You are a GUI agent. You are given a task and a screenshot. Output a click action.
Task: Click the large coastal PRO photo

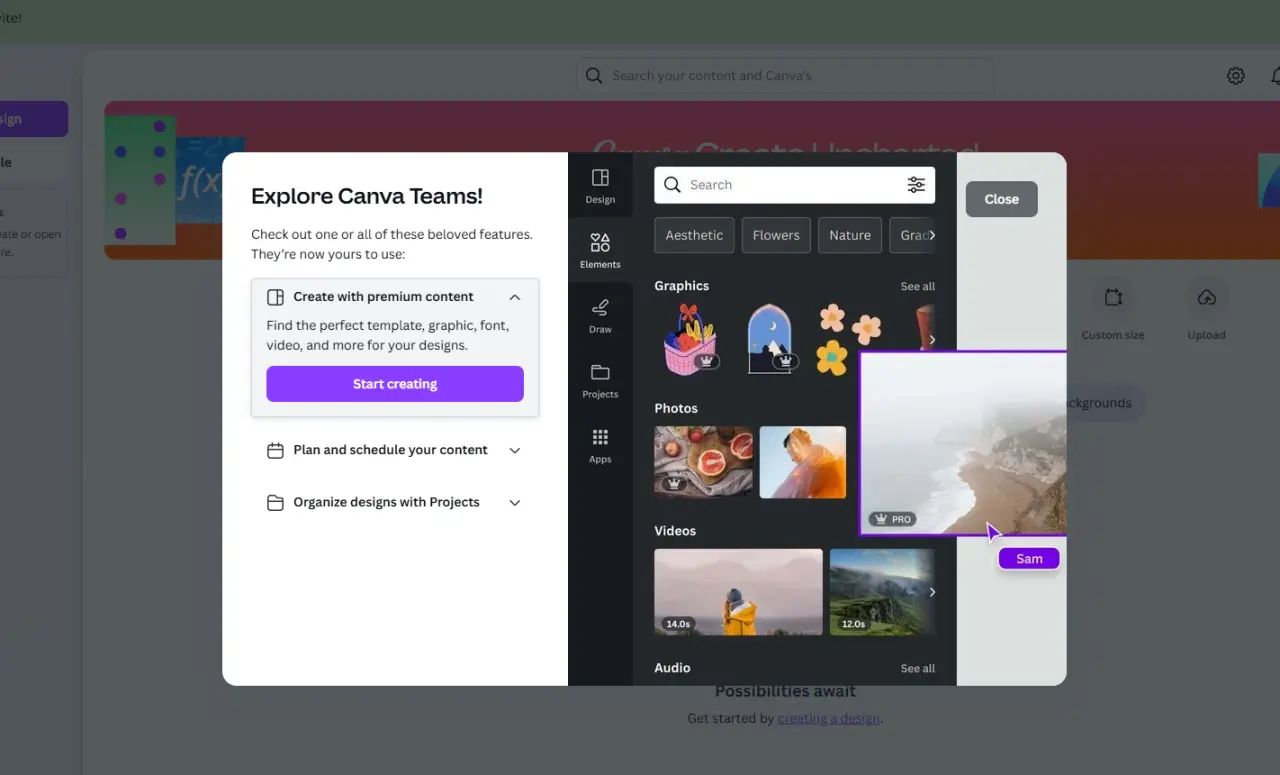963,443
